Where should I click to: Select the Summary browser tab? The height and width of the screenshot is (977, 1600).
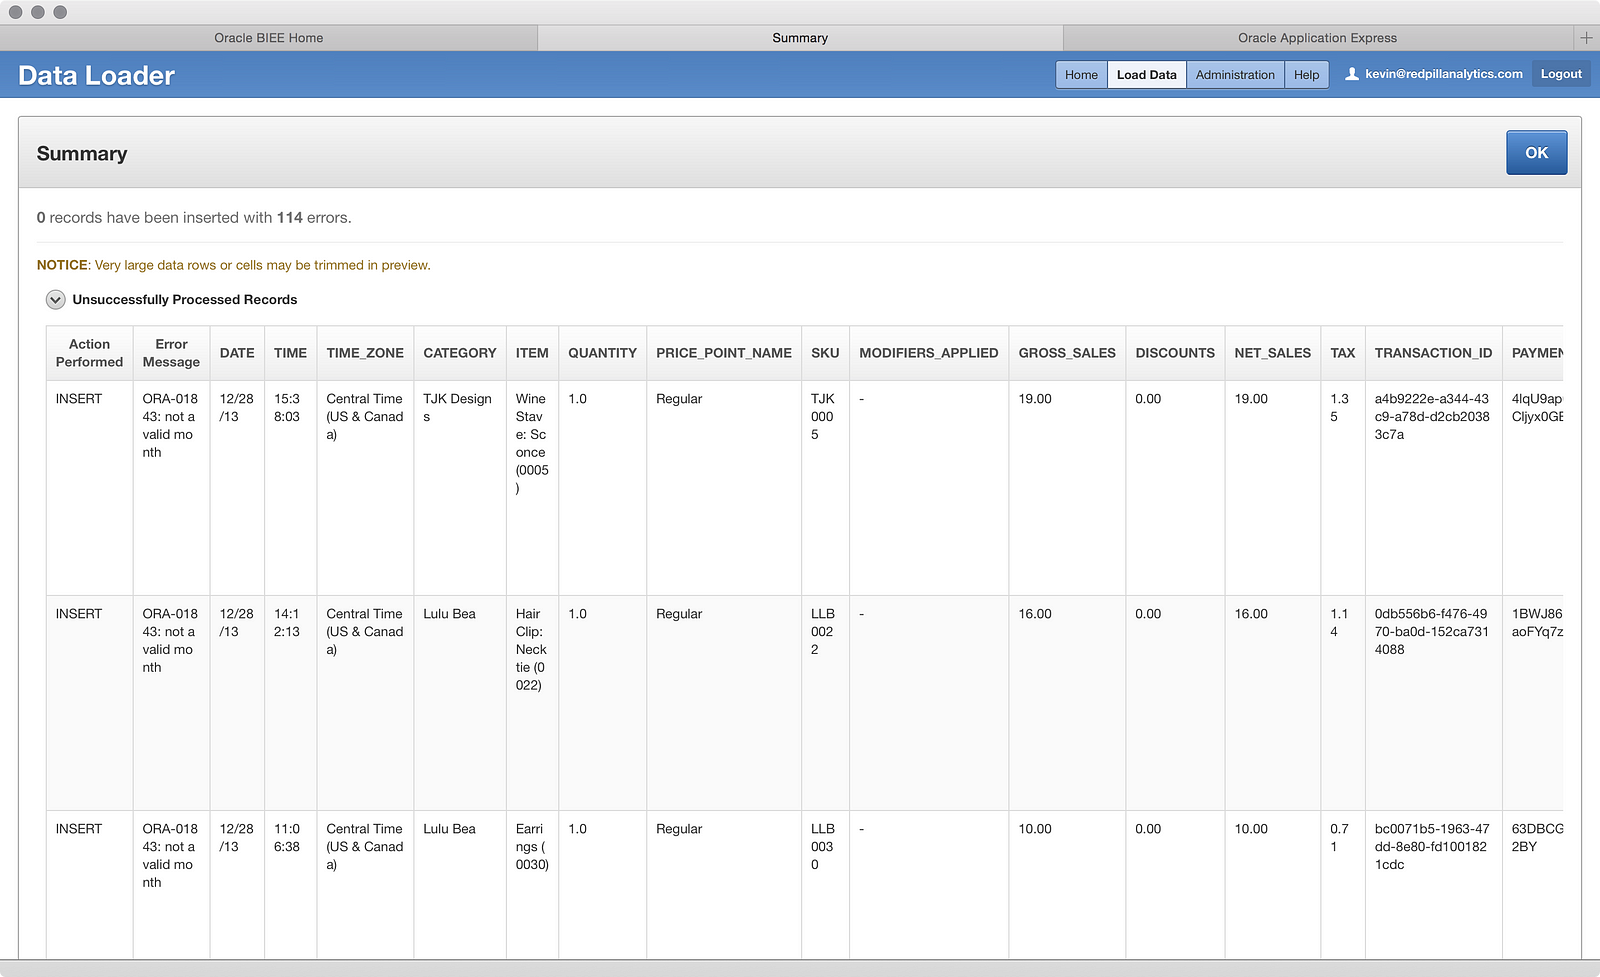pyautogui.click(x=800, y=38)
